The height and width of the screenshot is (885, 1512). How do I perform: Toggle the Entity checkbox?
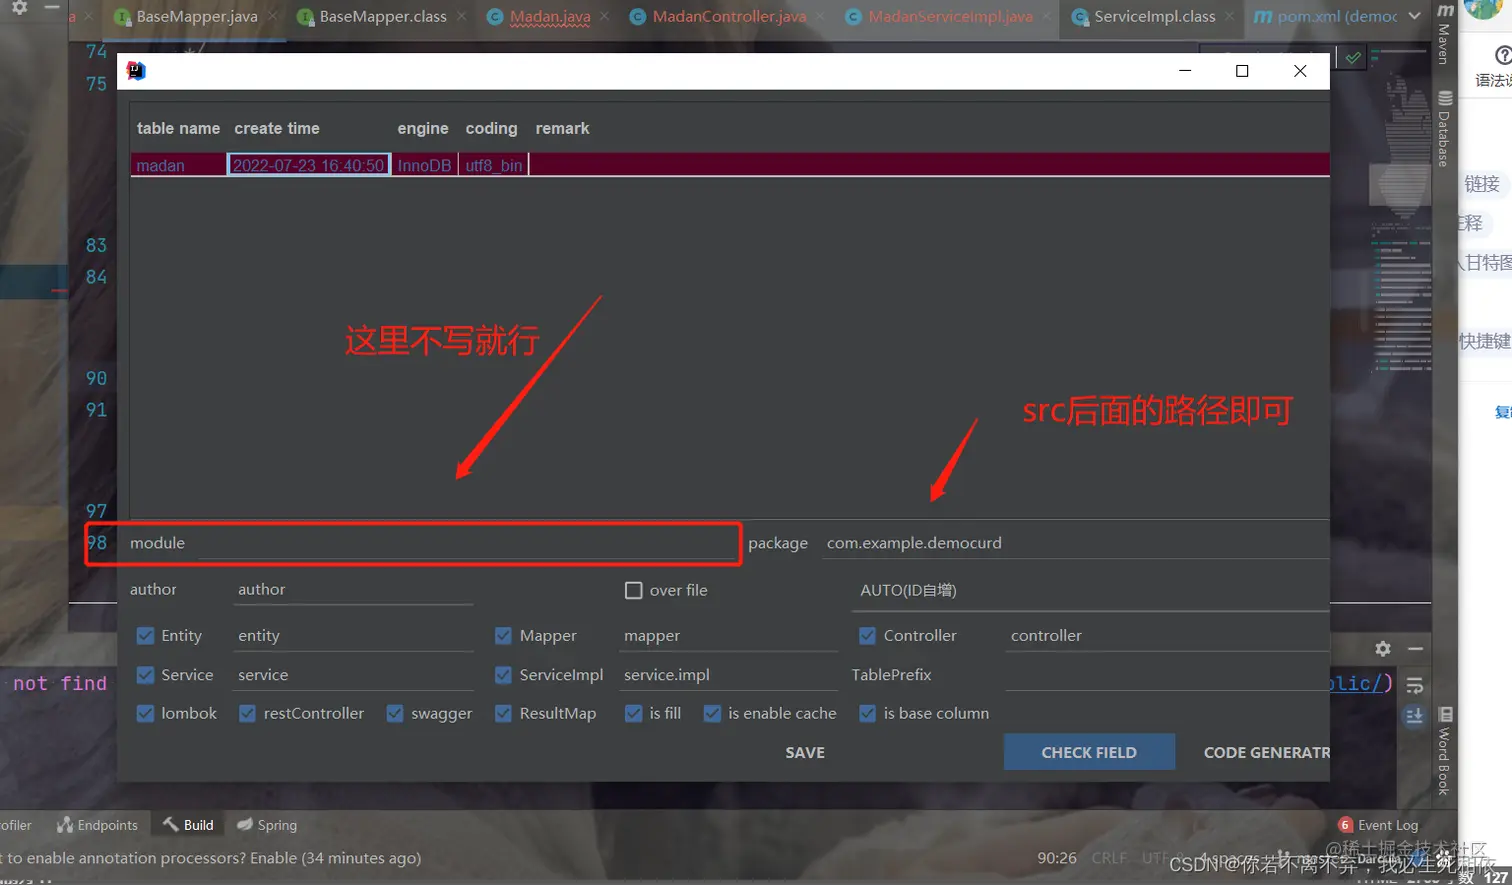145,636
